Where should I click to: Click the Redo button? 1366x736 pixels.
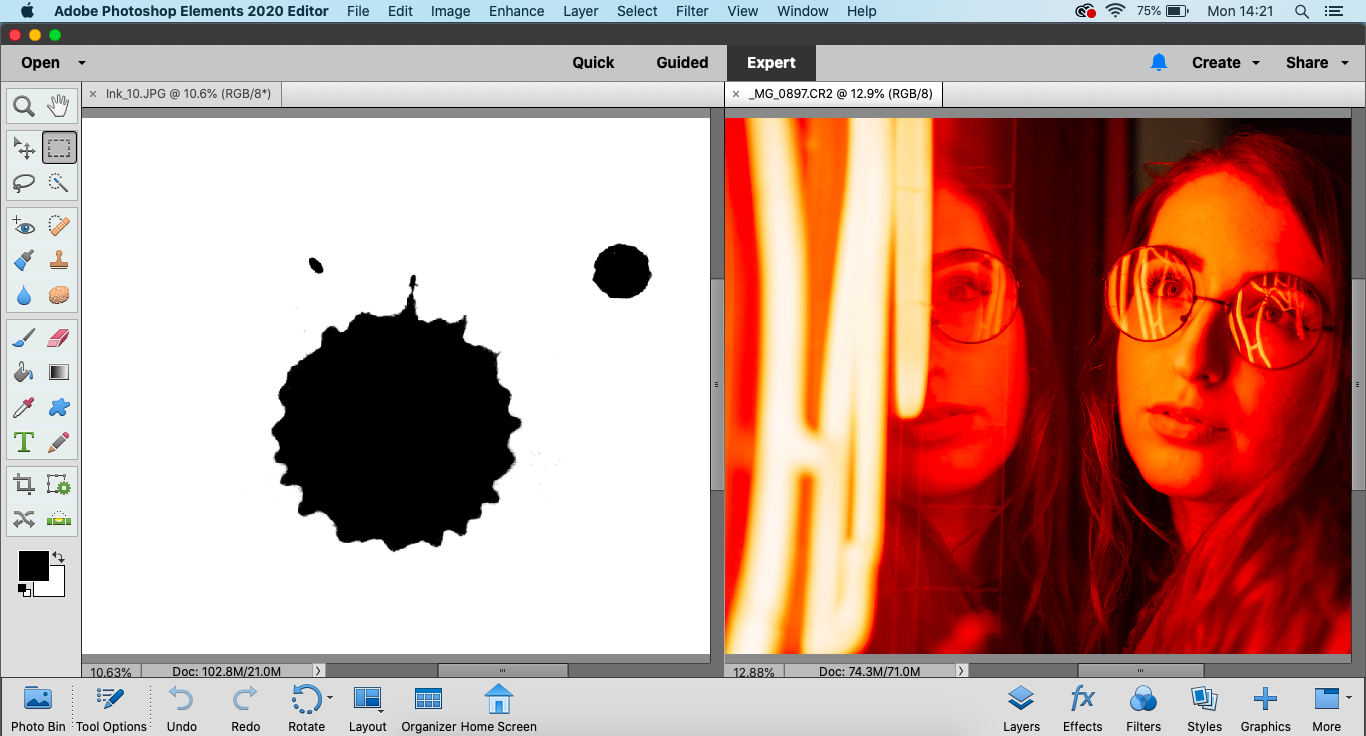coord(245,708)
